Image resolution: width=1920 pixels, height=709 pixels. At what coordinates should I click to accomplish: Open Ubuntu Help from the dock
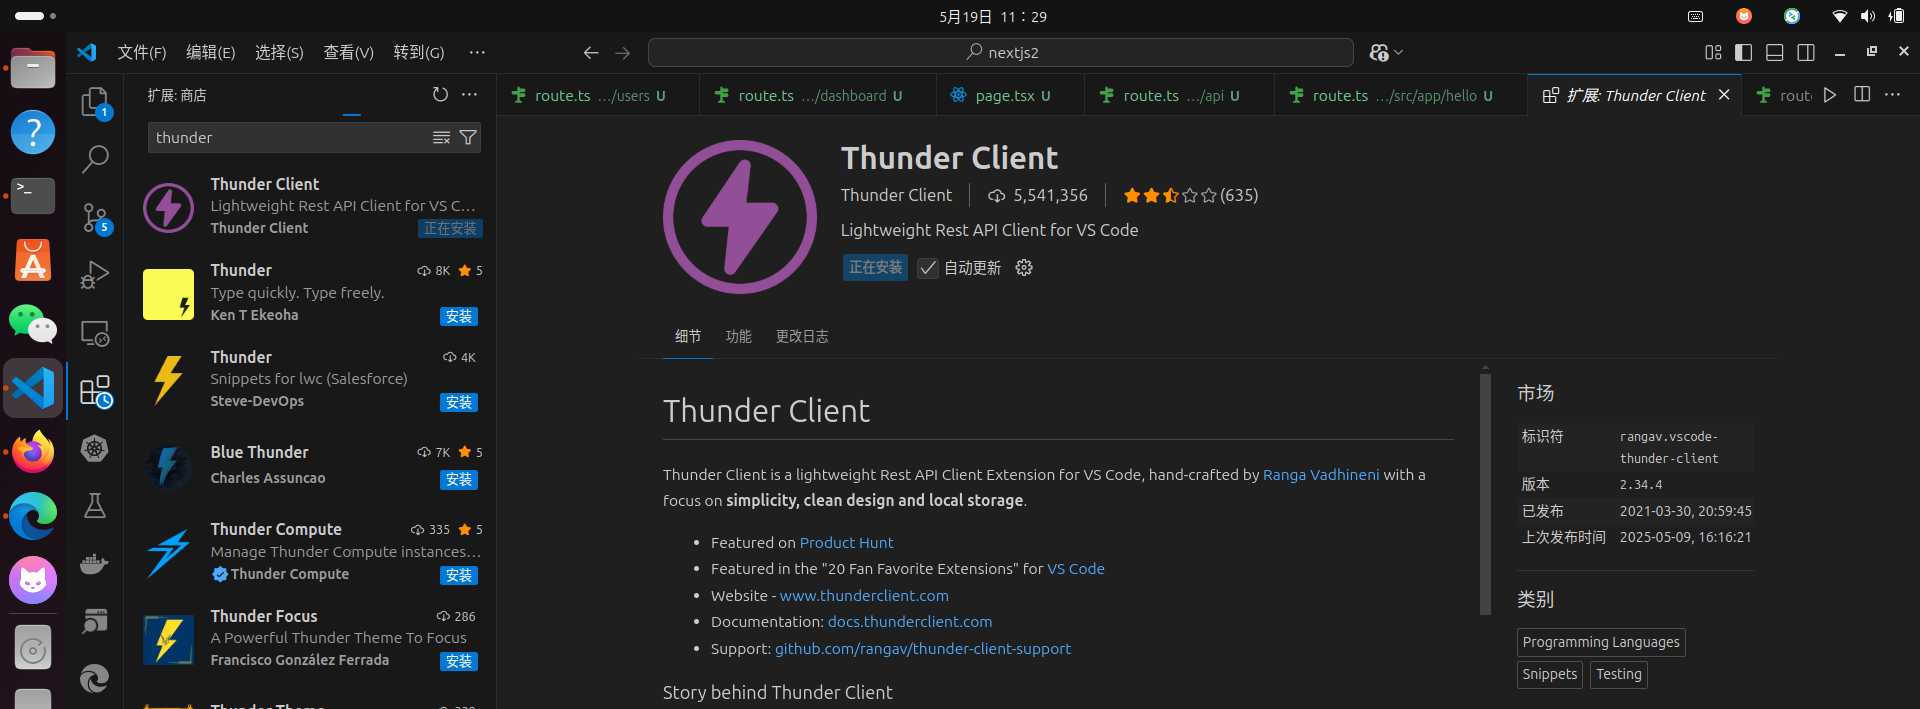(33, 132)
